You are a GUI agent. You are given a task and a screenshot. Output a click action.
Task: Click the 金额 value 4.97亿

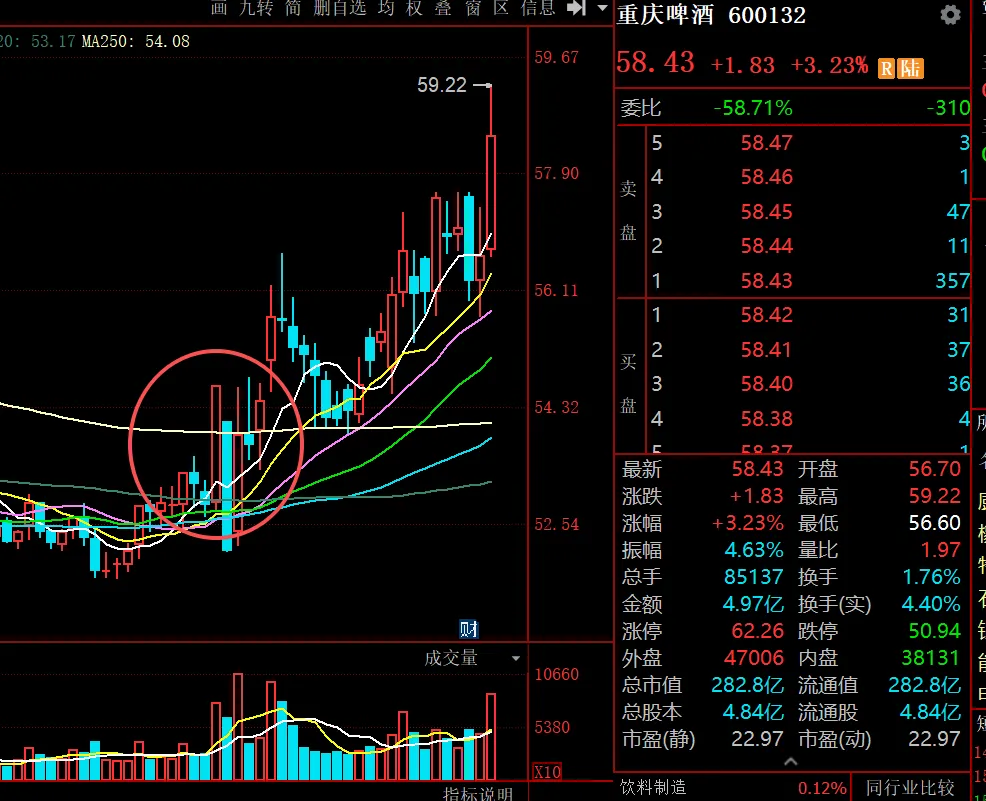click(x=753, y=604)
